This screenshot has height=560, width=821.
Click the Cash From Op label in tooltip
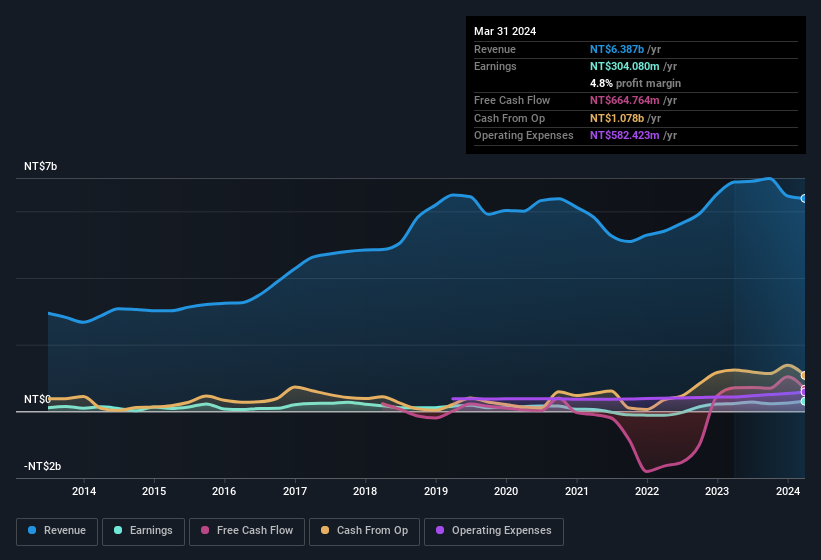509,118
